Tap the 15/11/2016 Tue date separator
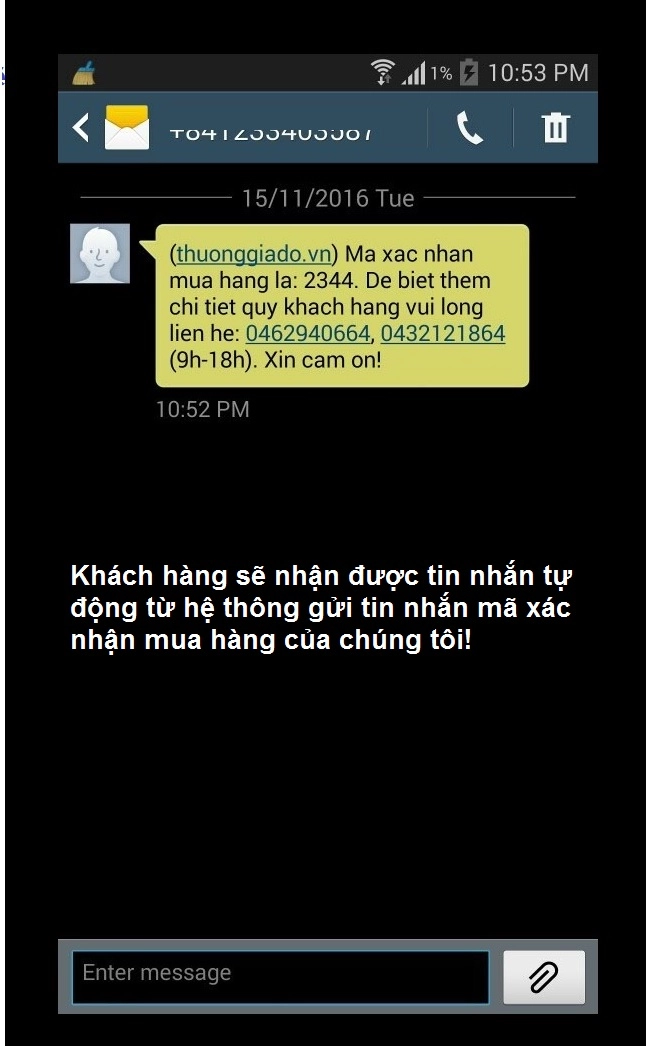650x1046 pixels. pos(328,198)
